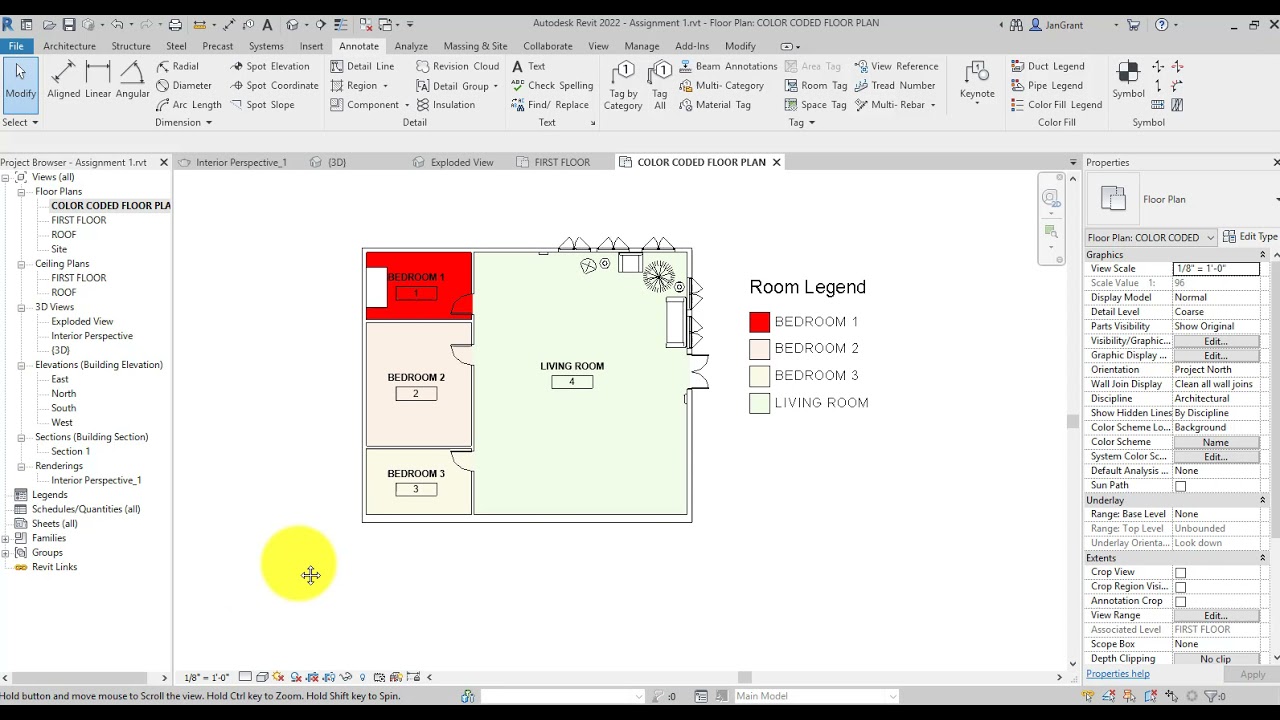Click the LIVING ROOM legend swatch

[760, 403]
